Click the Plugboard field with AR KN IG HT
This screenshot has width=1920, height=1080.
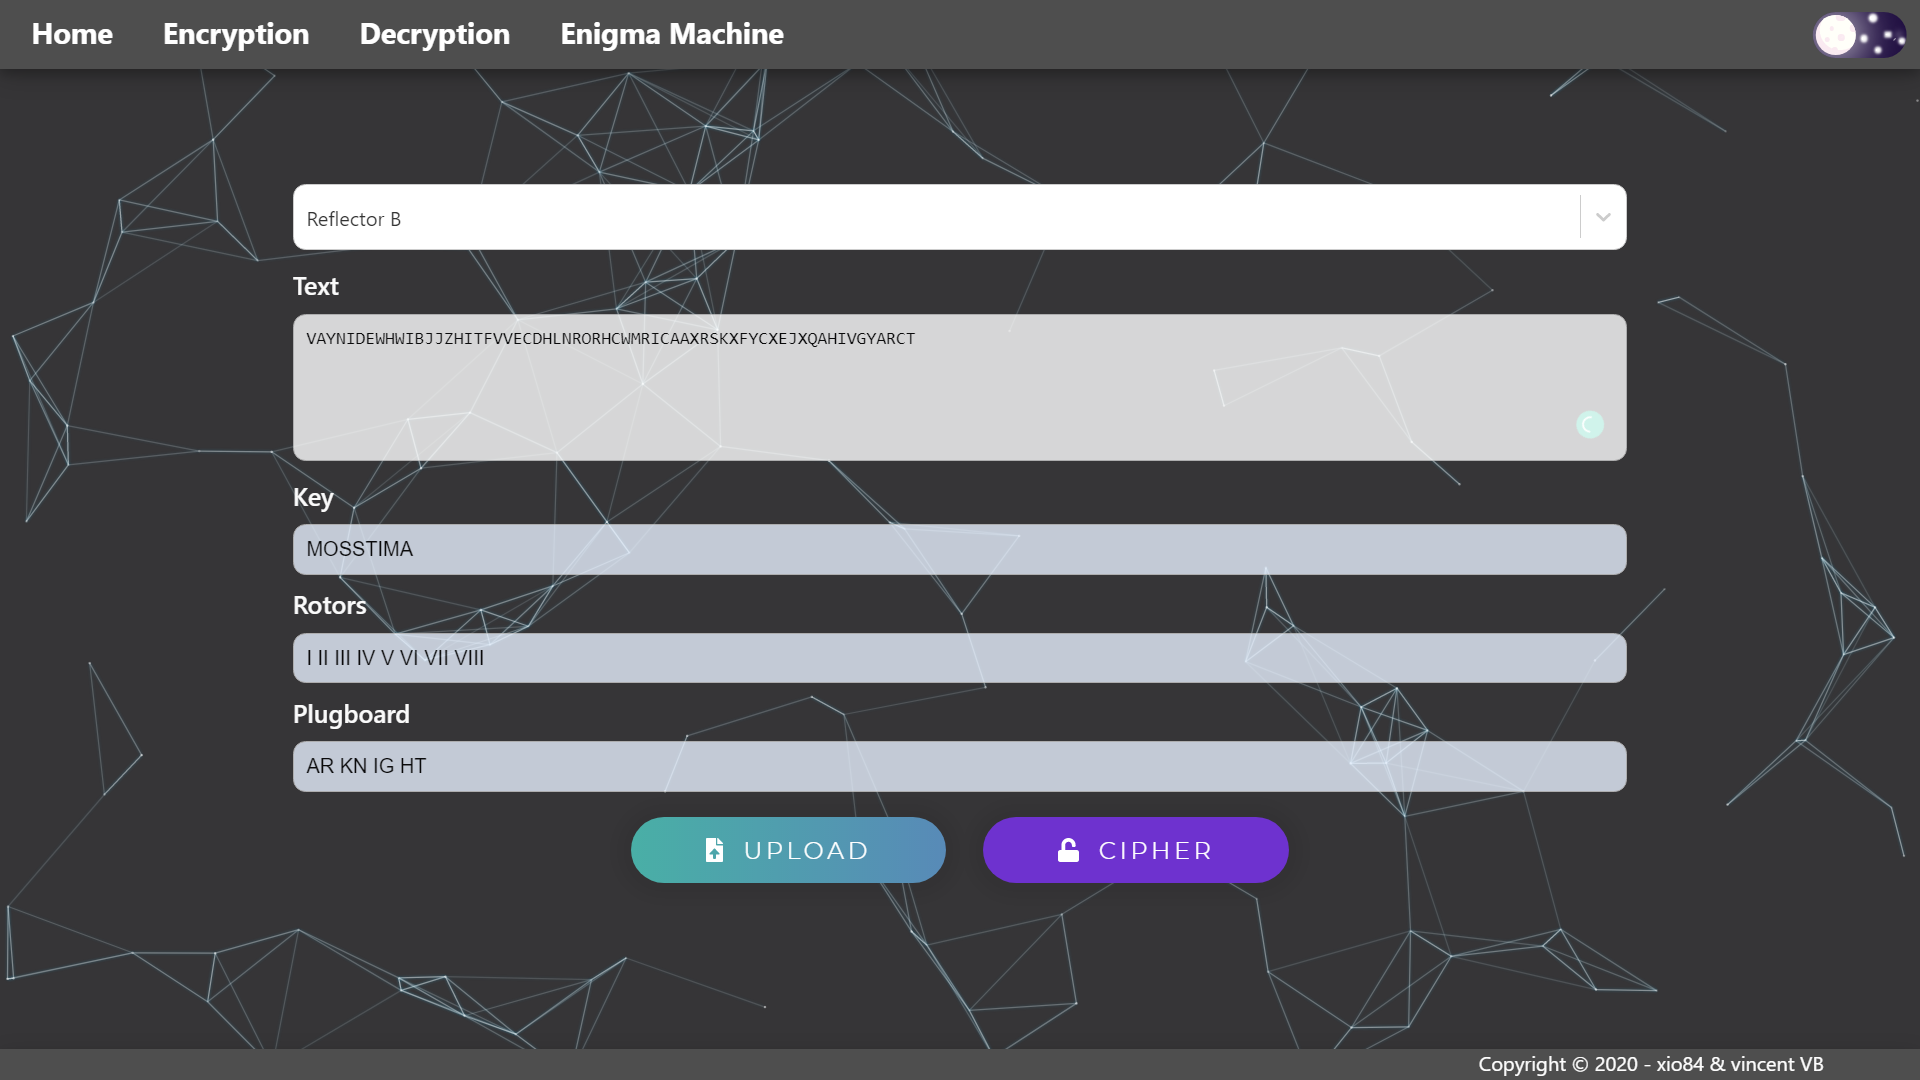pyautogui.click(x=959, y=766)
